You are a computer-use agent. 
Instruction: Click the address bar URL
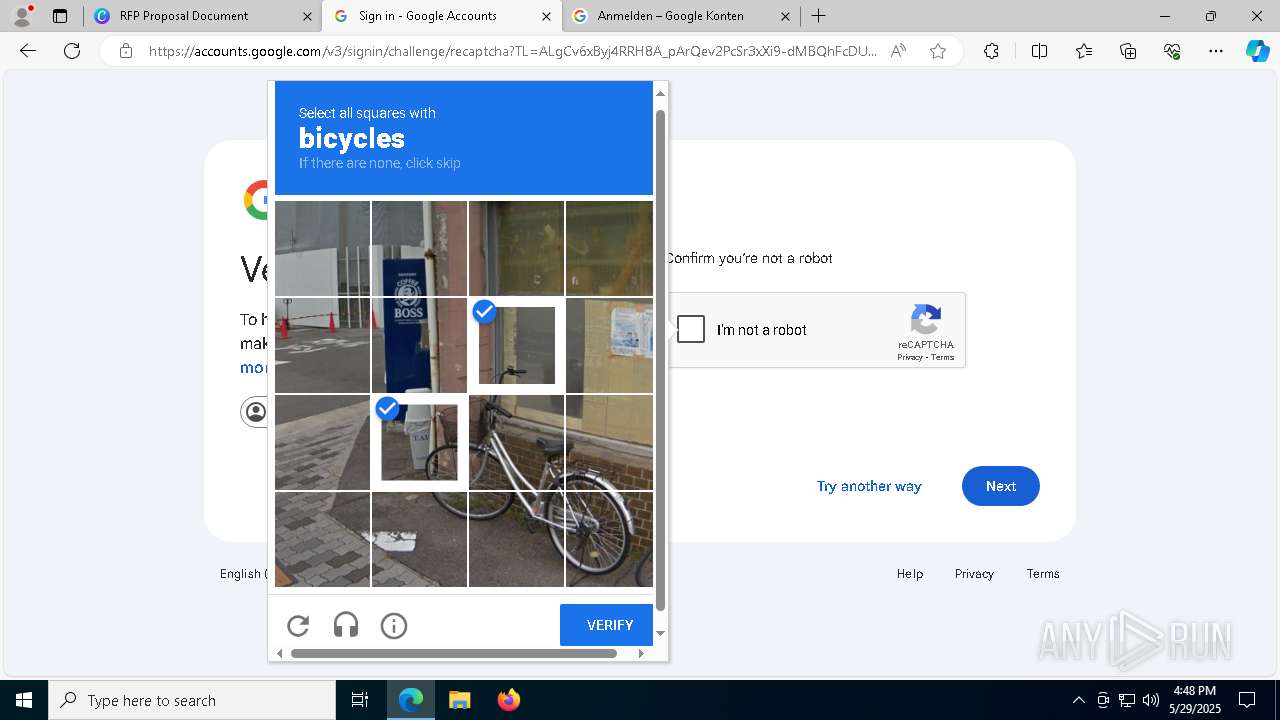click(x=514, y=51)
